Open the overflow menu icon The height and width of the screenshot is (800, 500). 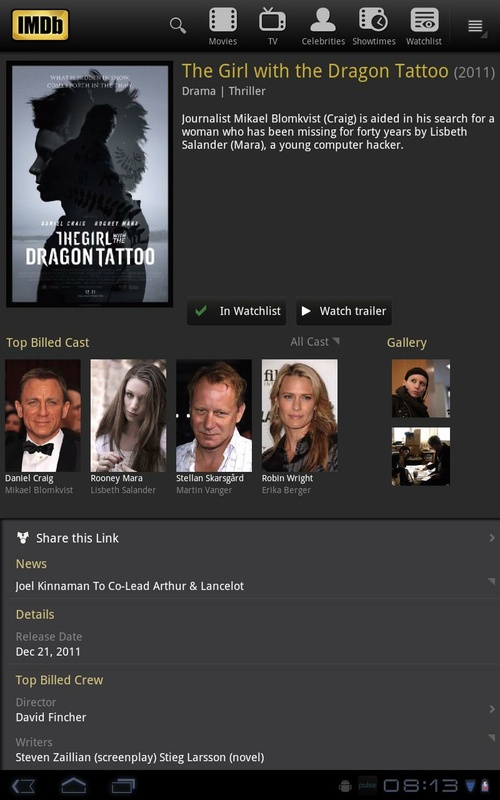[x=475, y=26]
